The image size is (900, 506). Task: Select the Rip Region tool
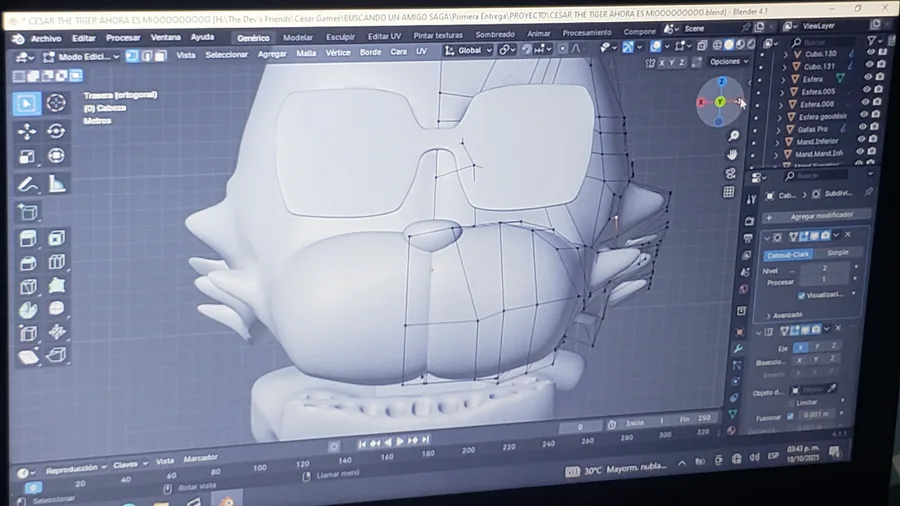57,355
